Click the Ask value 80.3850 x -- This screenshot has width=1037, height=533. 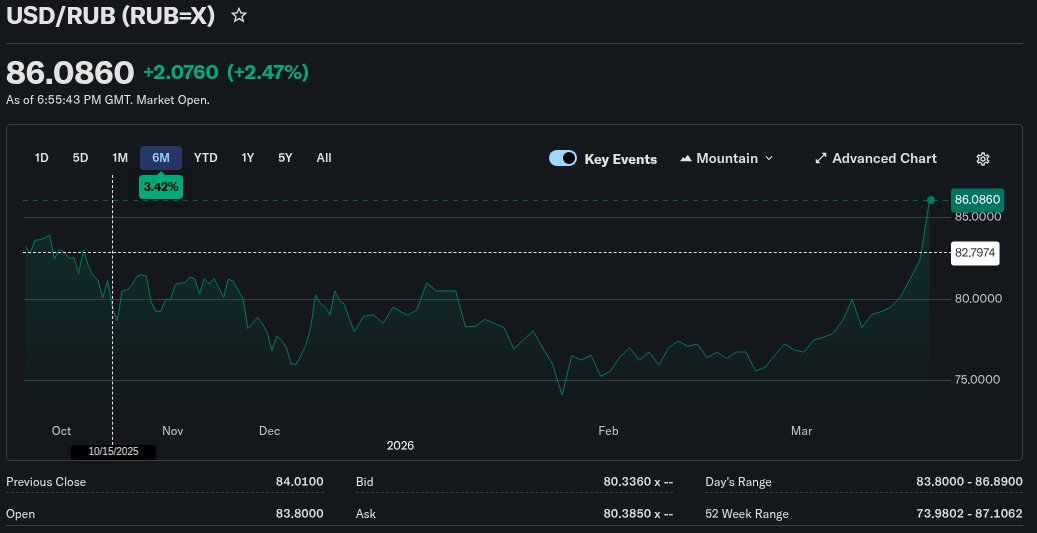click(638, 514)
